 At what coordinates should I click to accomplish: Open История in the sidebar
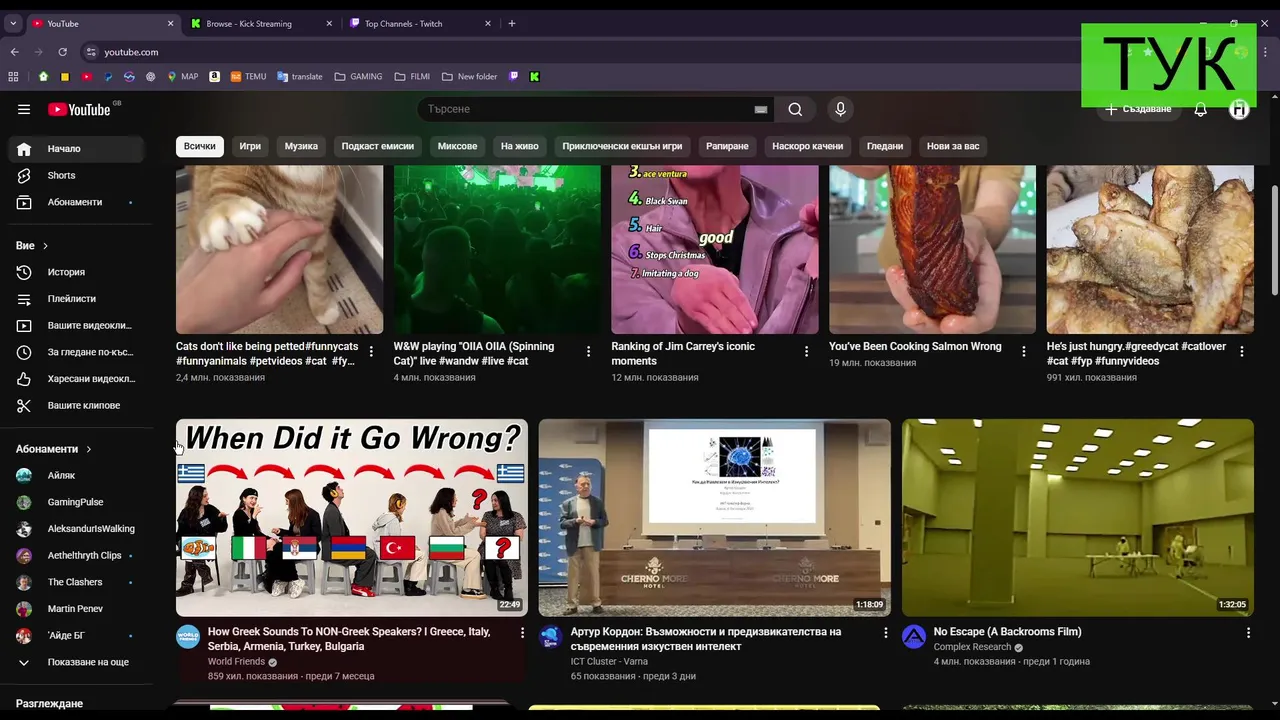[x=76, y=272]
